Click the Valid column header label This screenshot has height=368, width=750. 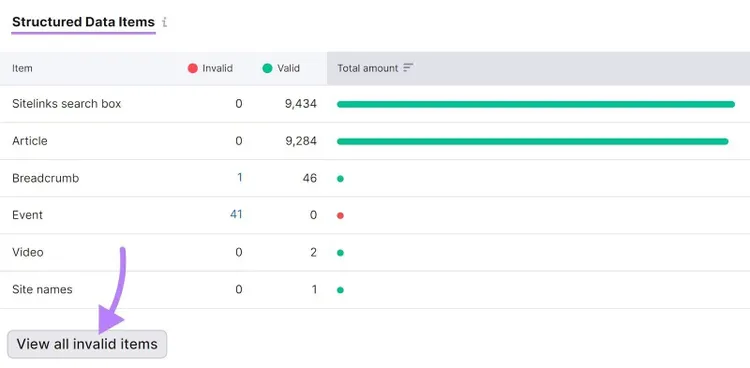click(x=288, y=68)
